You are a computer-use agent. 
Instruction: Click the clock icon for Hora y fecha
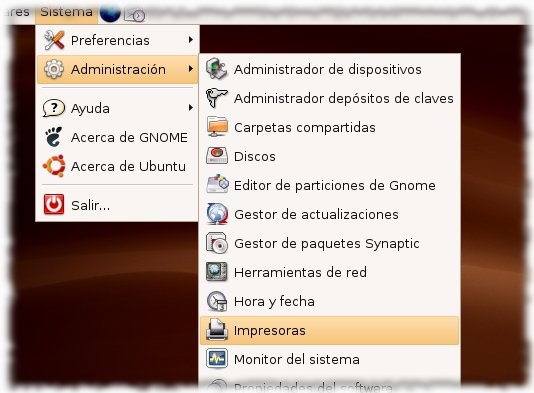tap(217, 301)
